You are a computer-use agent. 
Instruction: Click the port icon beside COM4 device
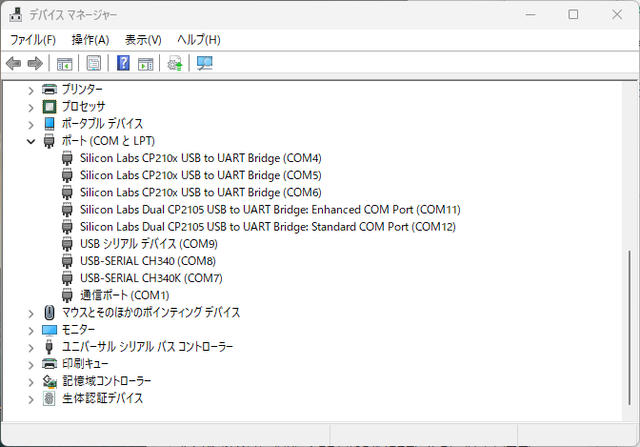click(x=67, y=158)
